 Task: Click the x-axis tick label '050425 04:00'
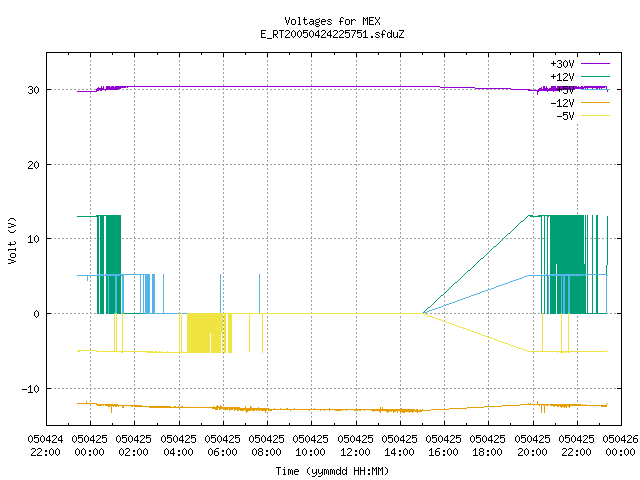click(x=178, y=446)
